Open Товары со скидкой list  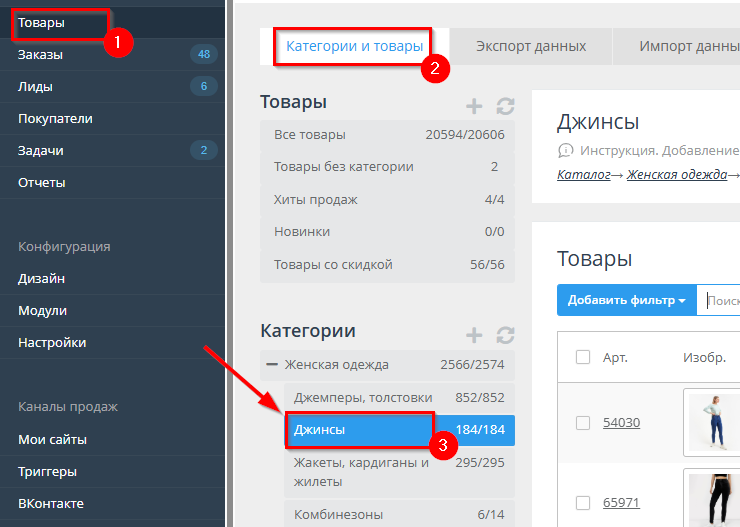(x=333, y=265)
